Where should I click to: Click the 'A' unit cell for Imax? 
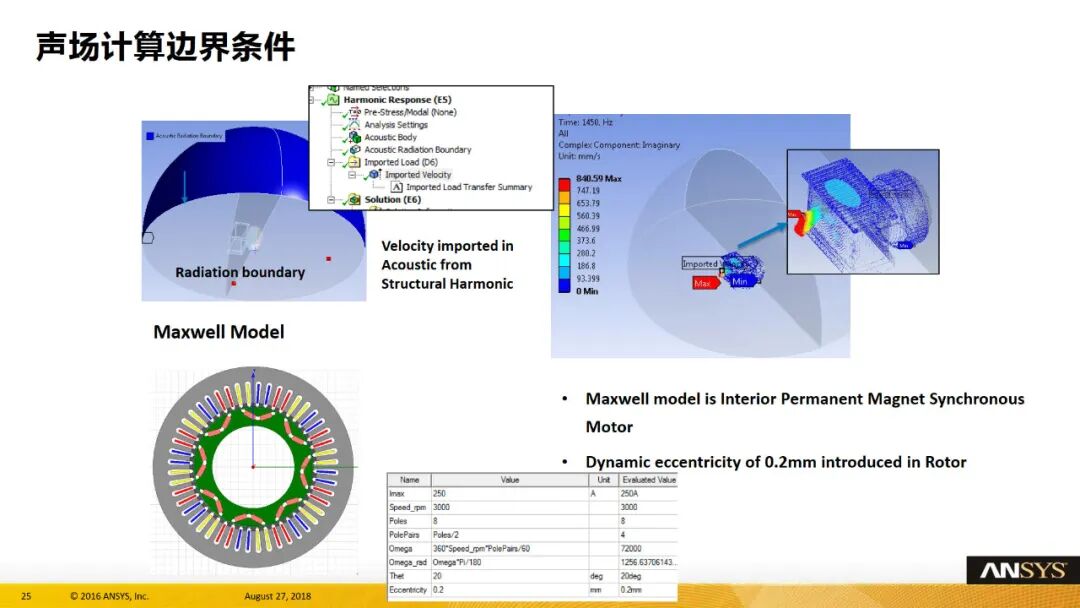(x=603, y=494)
